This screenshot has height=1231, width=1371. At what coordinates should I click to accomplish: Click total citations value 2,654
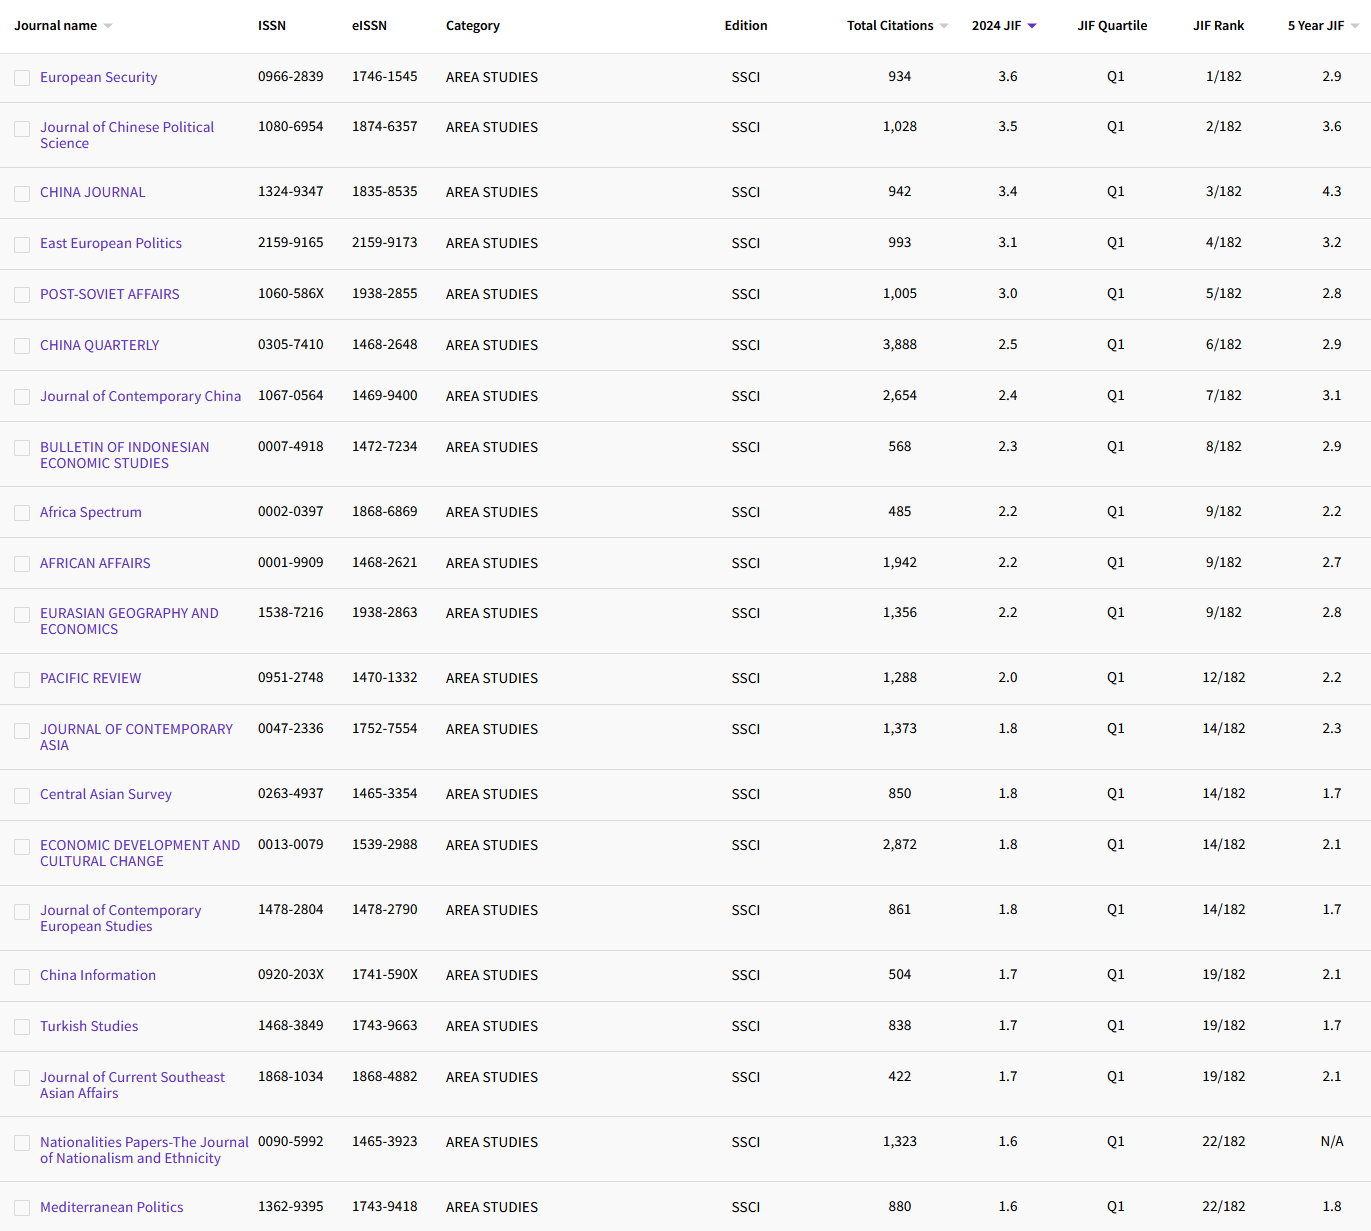tap(900, 395)
